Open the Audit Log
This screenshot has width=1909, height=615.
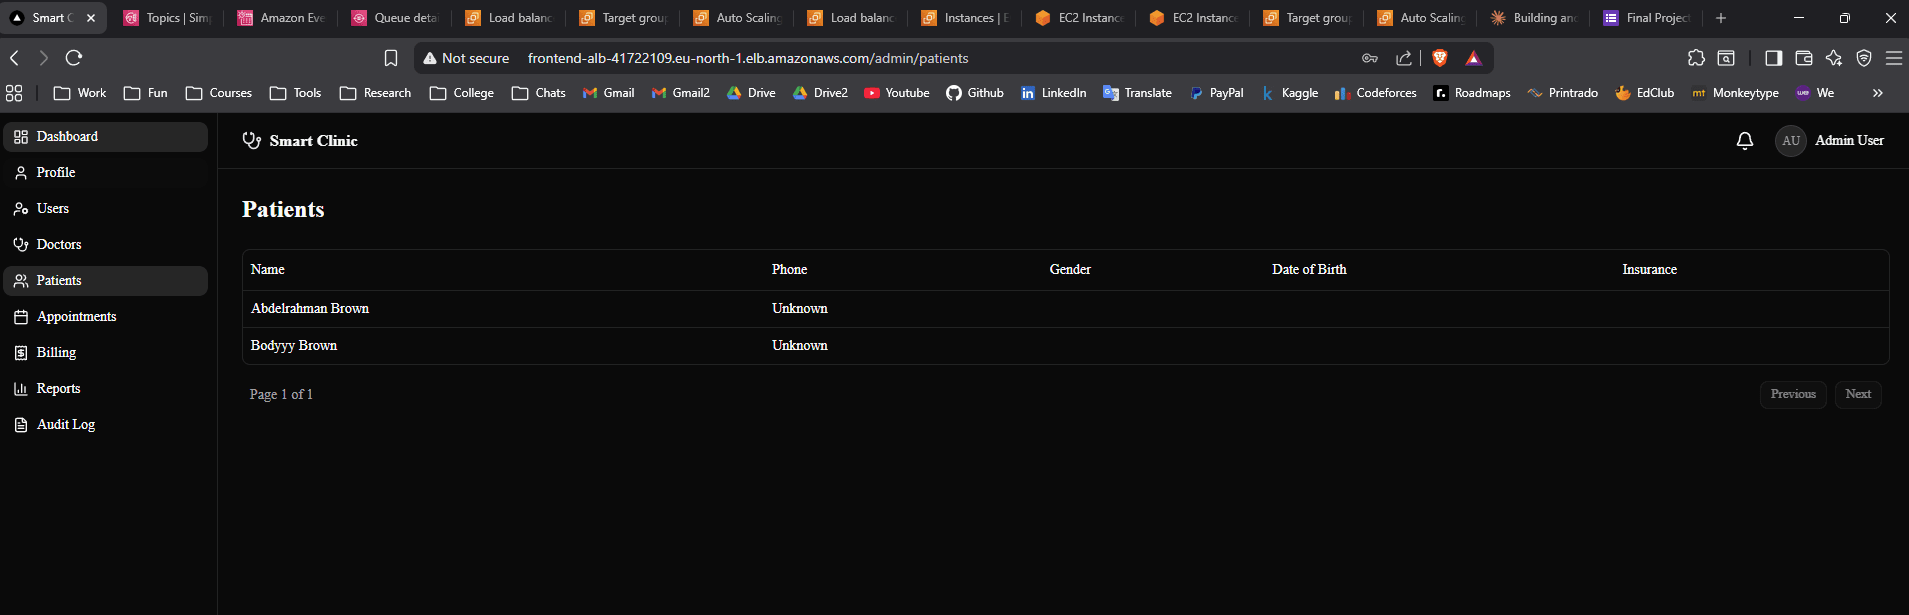105,425
